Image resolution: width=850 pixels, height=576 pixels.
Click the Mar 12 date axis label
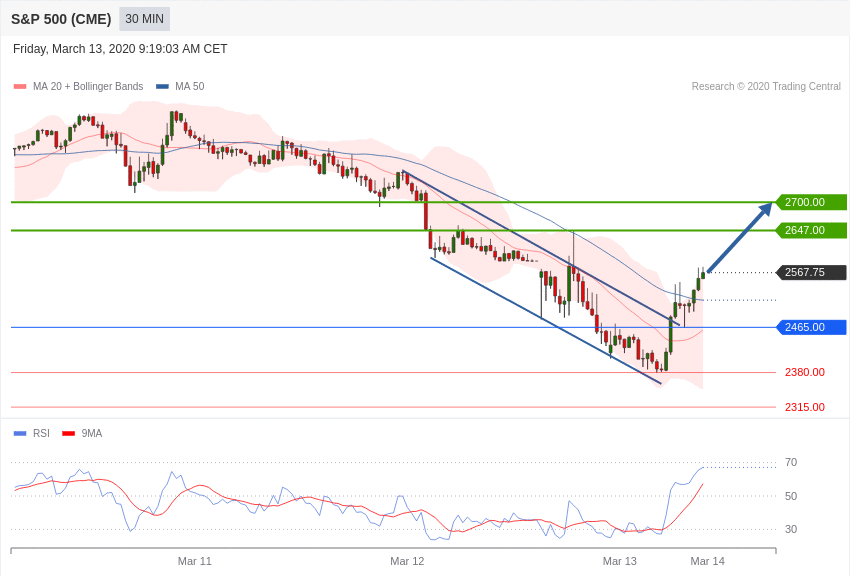tap(407, 561)
